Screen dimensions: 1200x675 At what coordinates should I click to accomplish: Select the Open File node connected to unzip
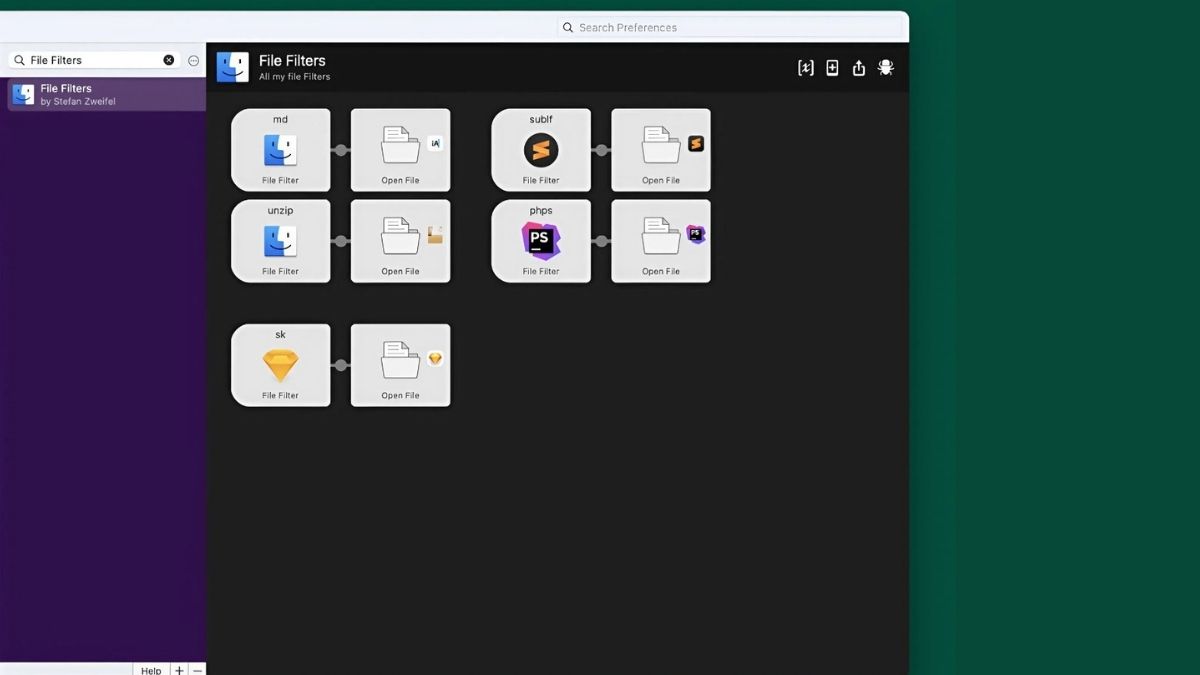400,241
